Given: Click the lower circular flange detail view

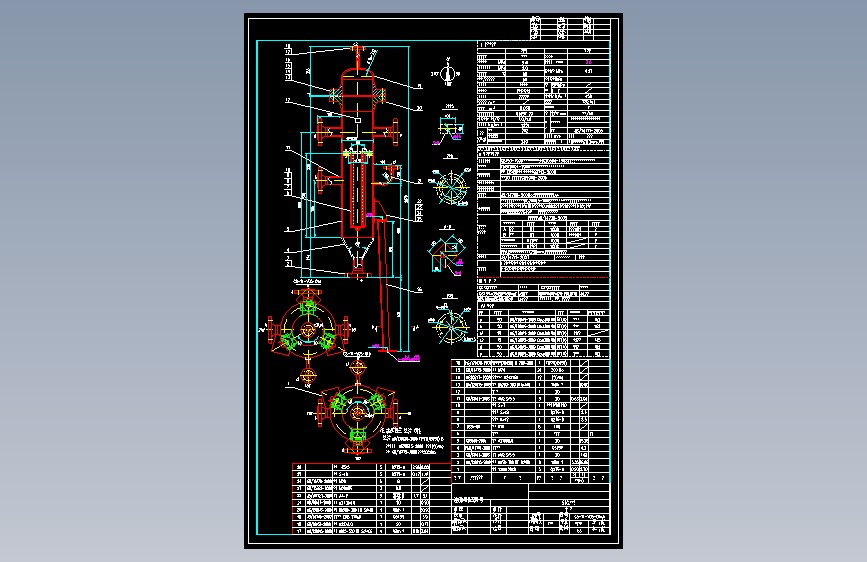Looking at the screenshot, I should coord(451,326).
